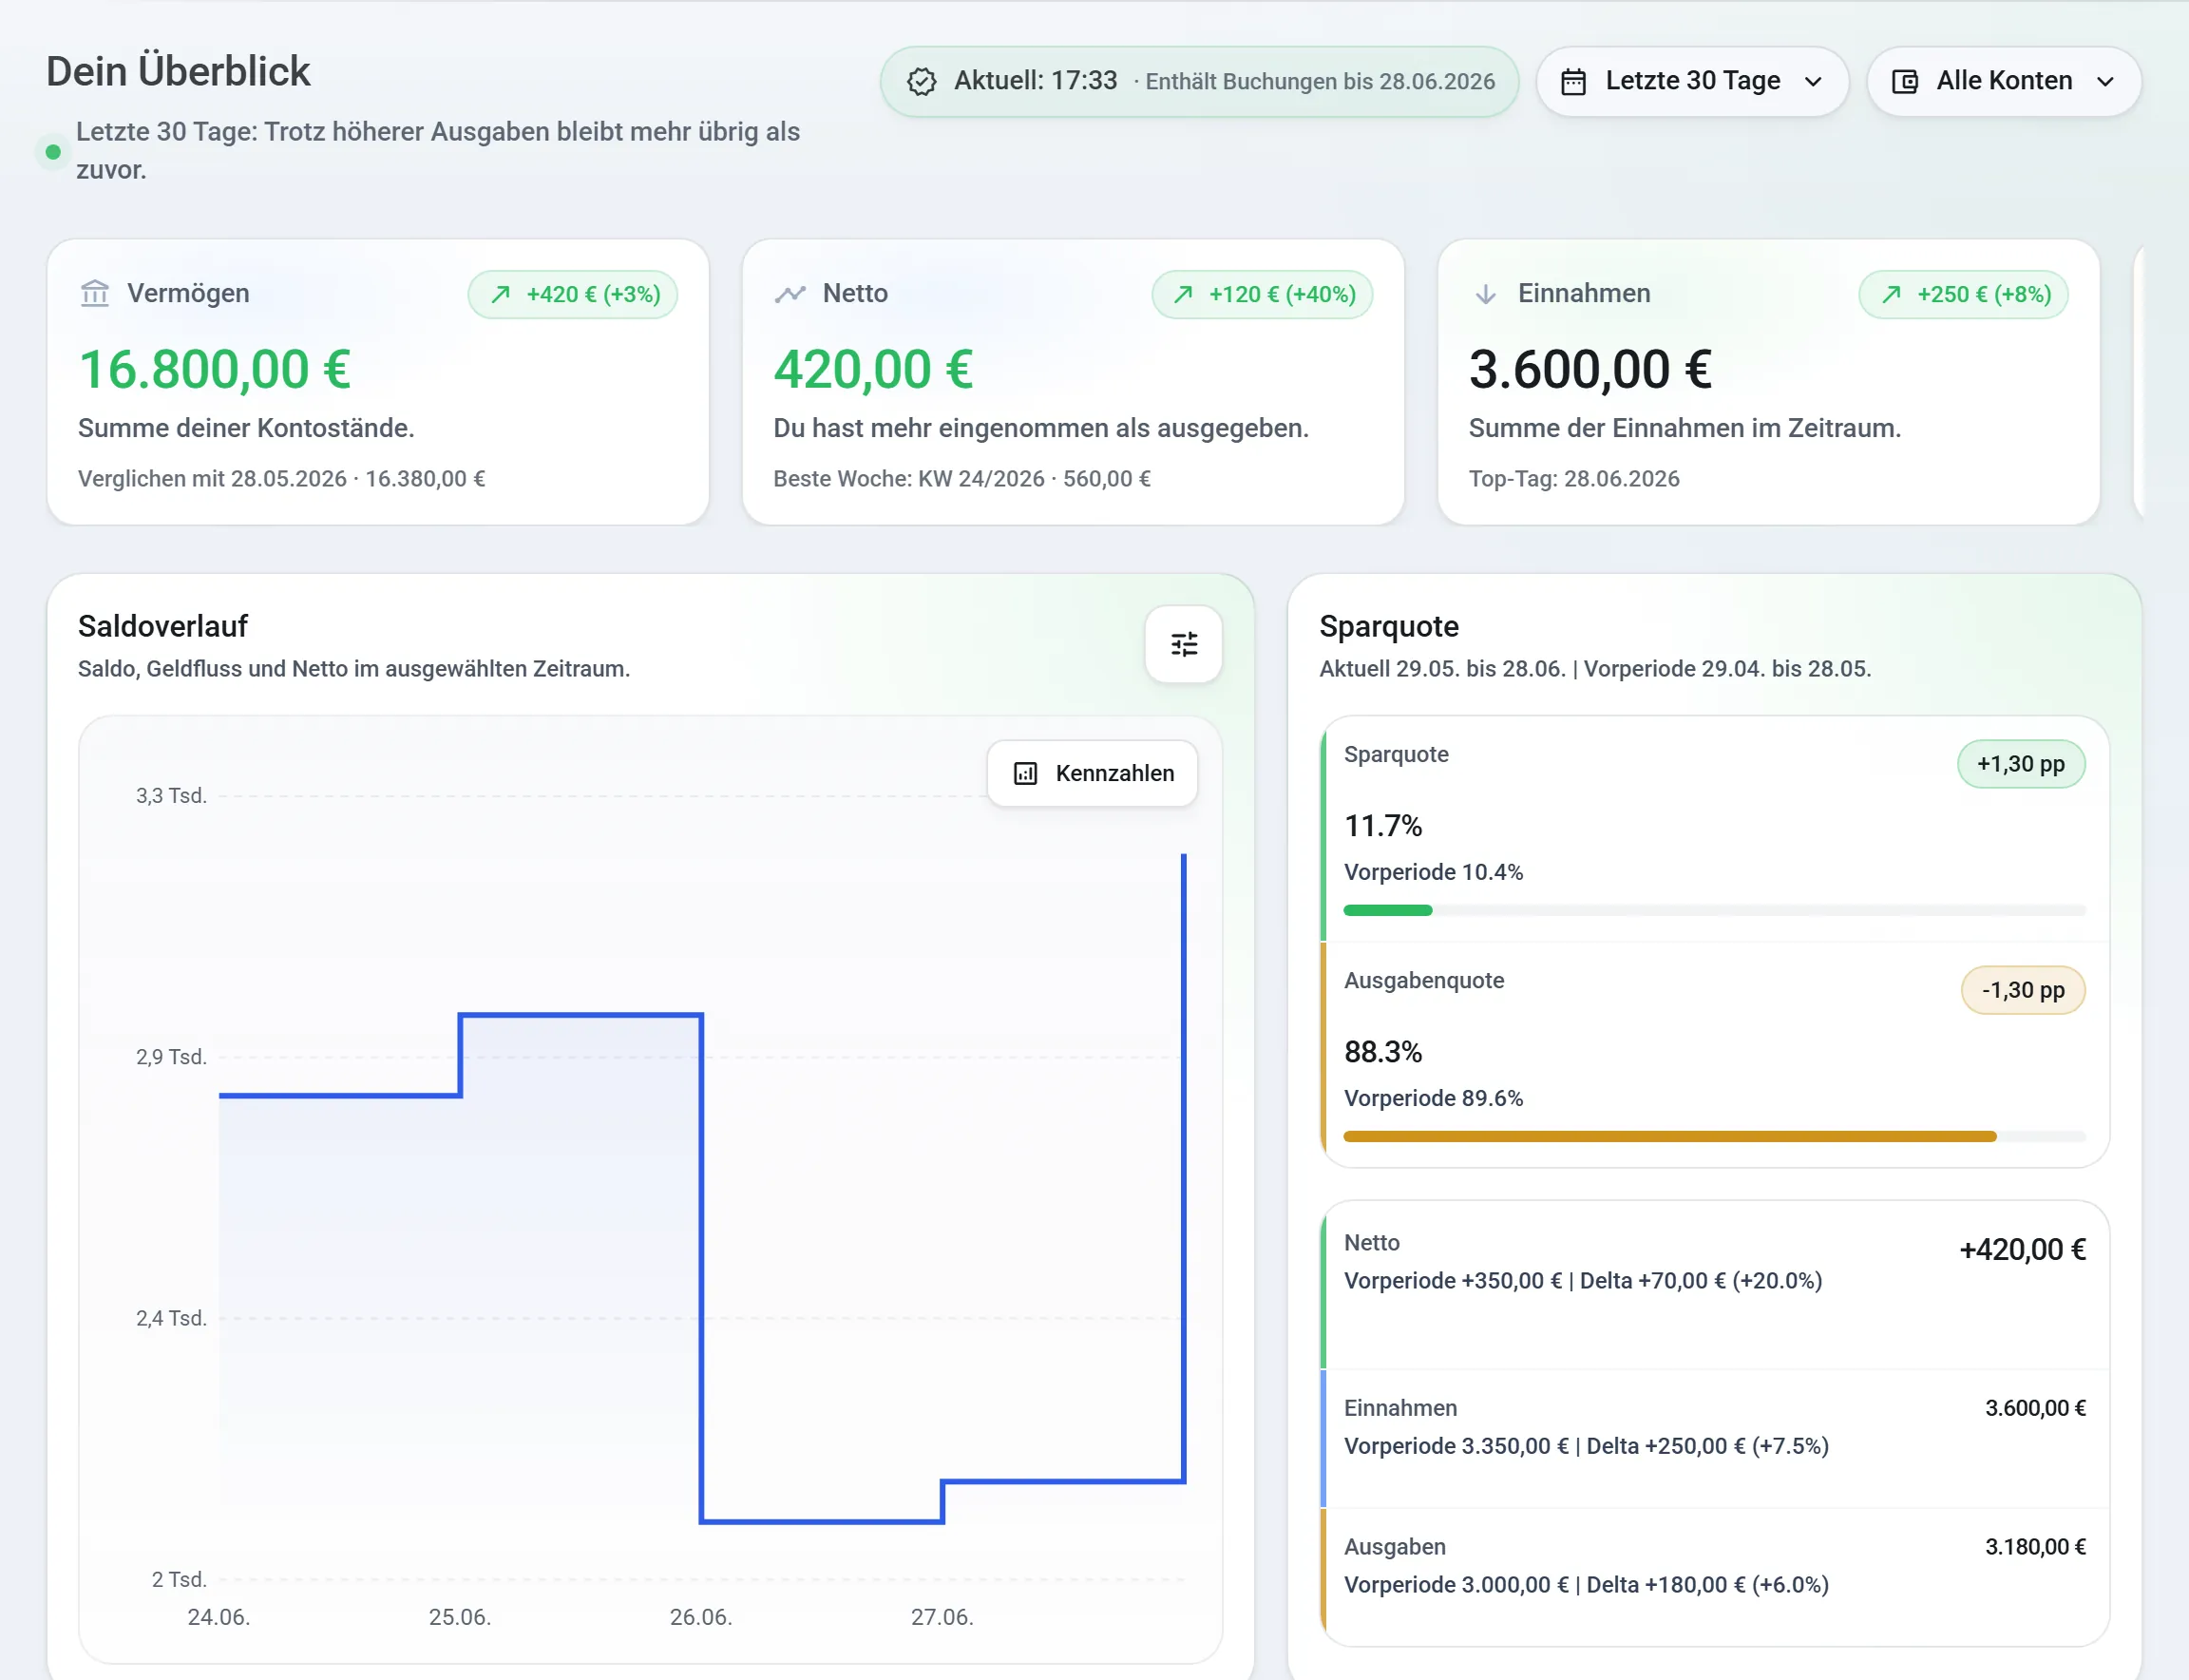Click the up-right arrow in Netto badge
The width and height of the screenshot is (2189, 1680).
tap(1183, 294)
